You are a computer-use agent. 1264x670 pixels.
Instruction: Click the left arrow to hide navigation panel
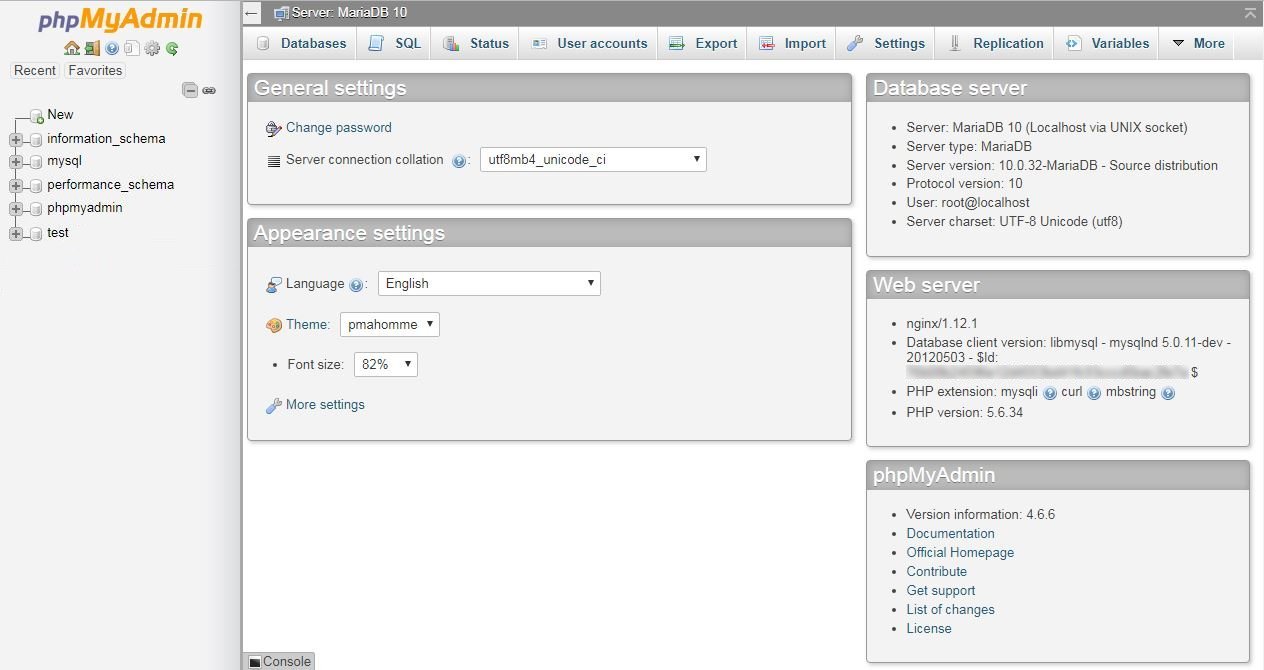click(x=253, y=13)
